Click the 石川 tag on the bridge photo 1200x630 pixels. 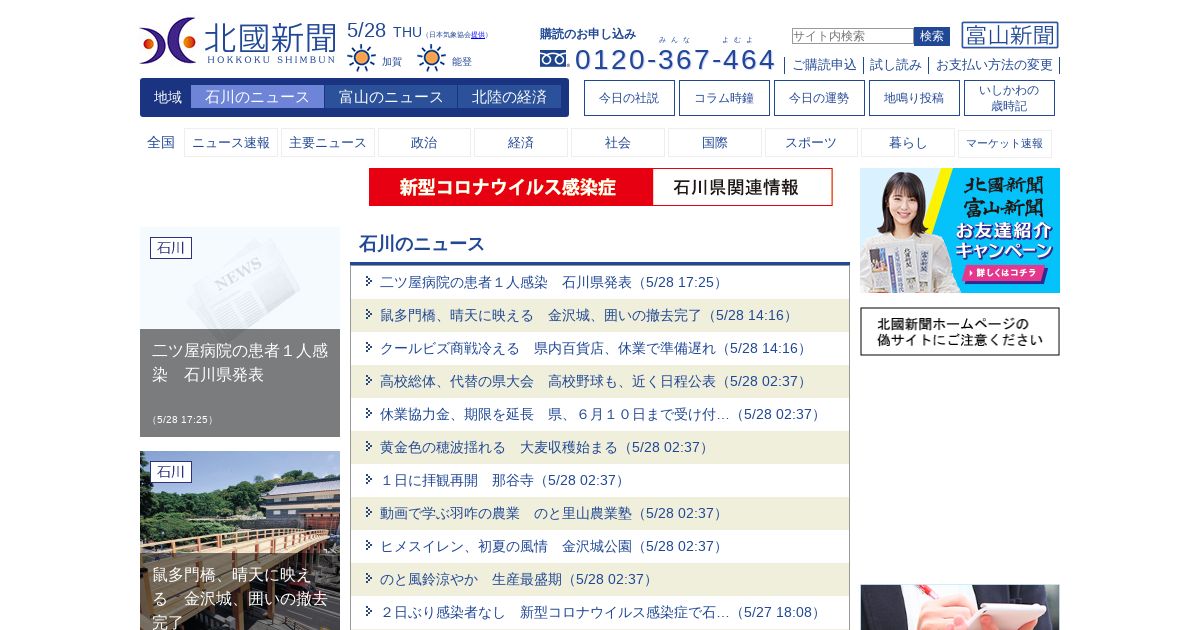point(171,472)
